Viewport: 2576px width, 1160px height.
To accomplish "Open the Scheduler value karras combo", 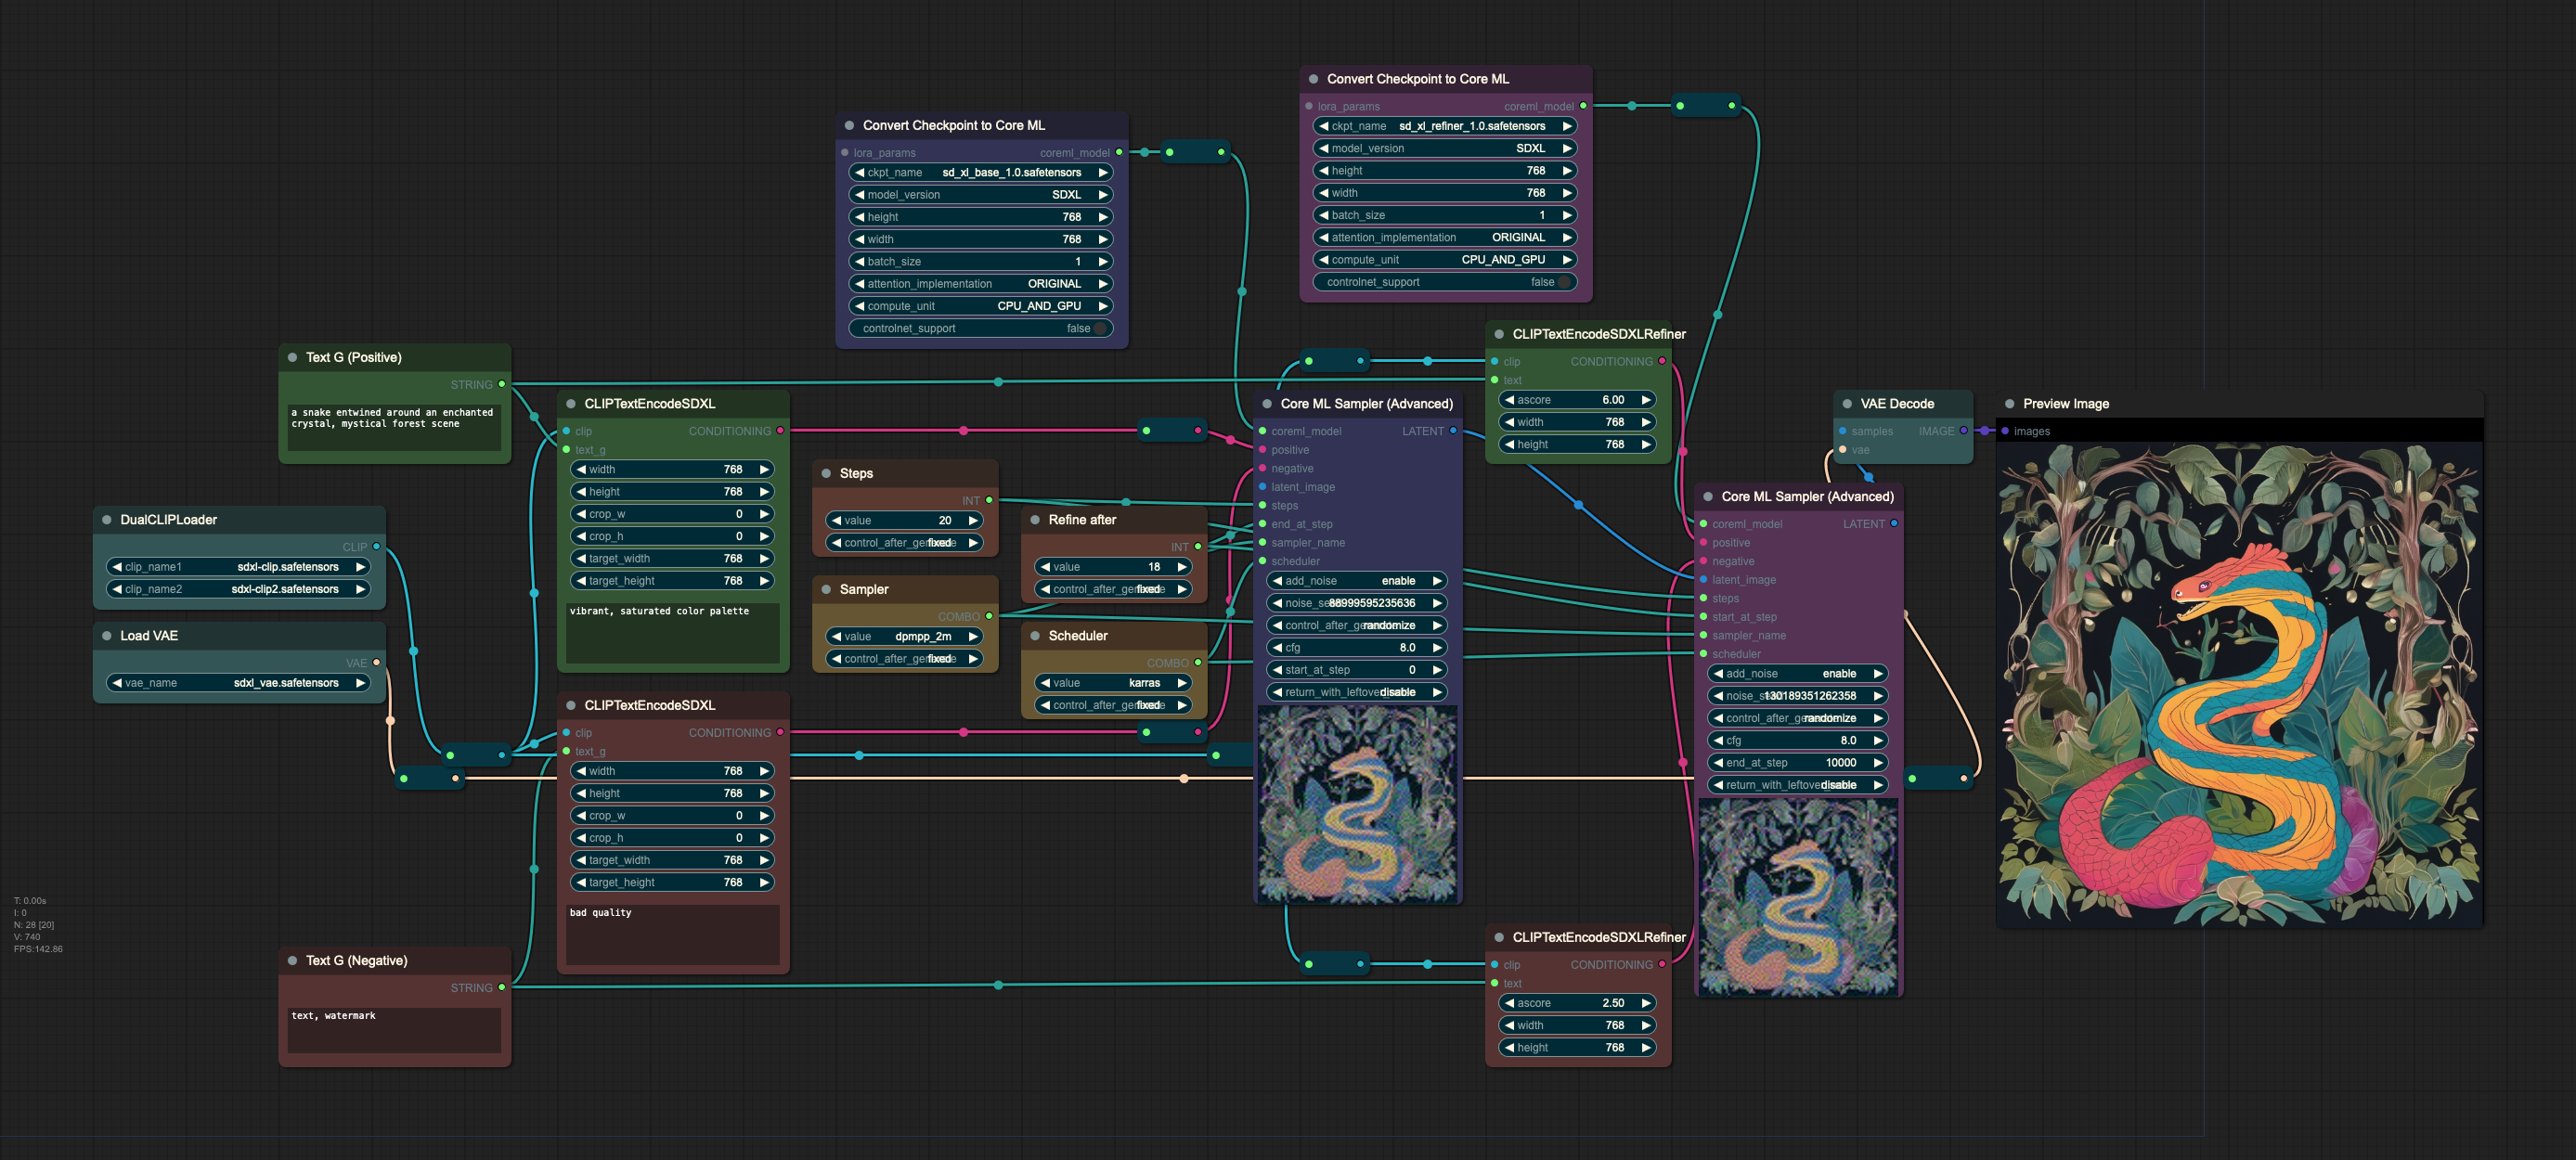I will coord(1113,683).
